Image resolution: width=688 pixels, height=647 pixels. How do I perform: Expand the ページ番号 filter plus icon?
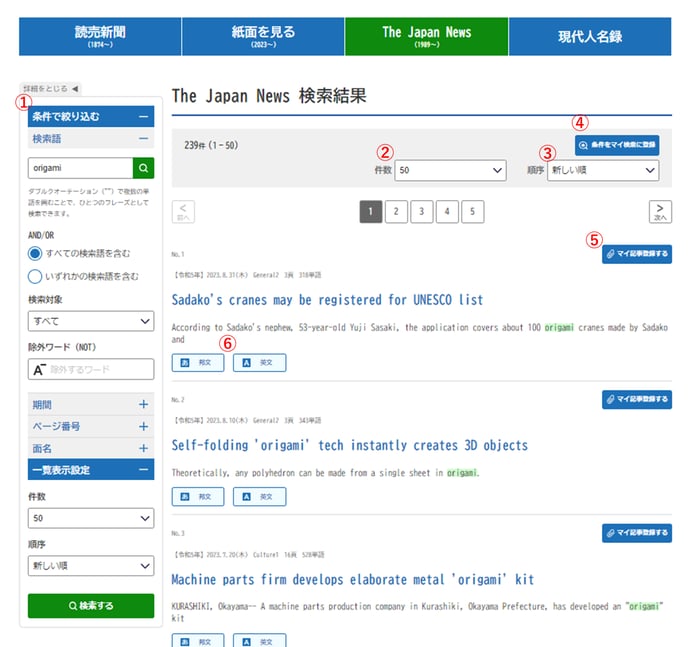coord(144,427)
